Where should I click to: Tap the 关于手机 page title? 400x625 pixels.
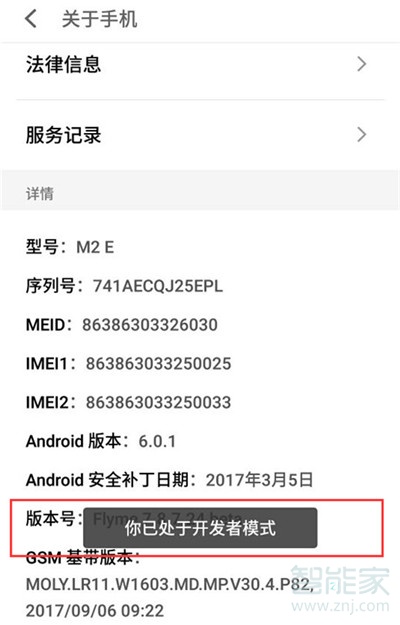[99, 19]
